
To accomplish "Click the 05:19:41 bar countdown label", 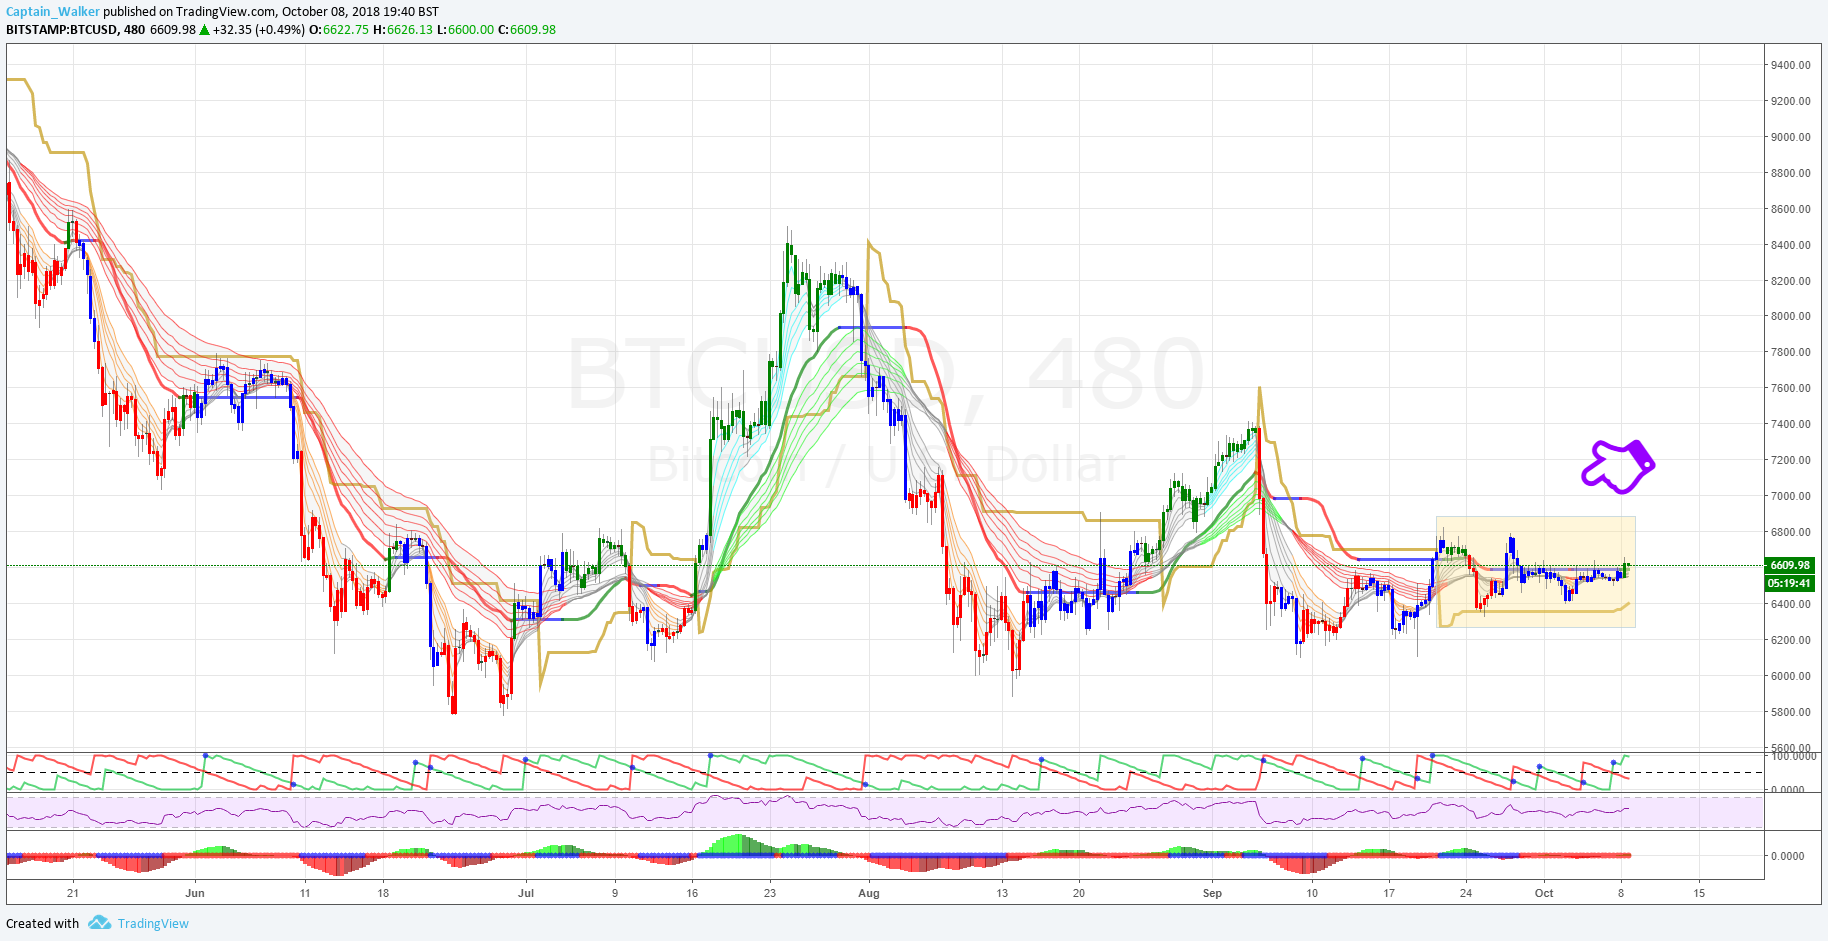I will pos(1790,583).
